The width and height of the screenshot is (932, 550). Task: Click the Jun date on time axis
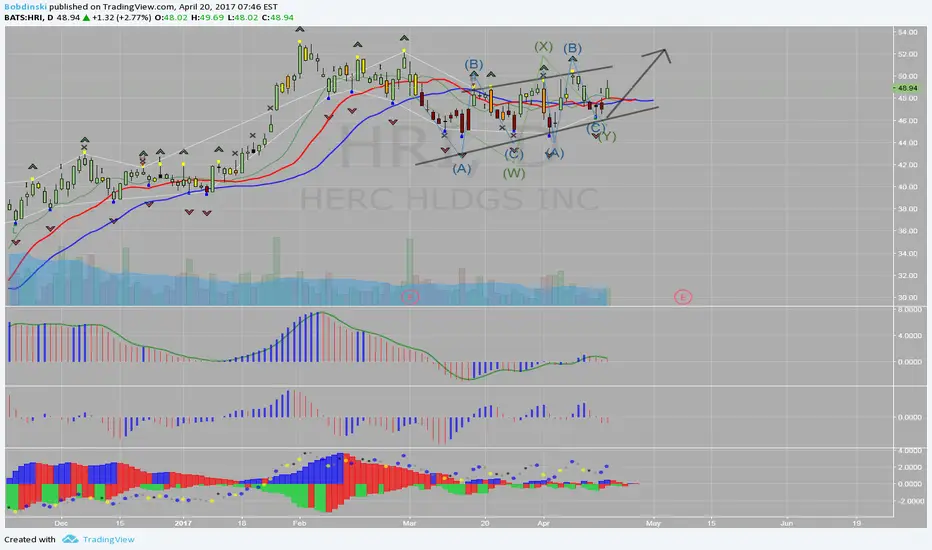coord(786,523)
